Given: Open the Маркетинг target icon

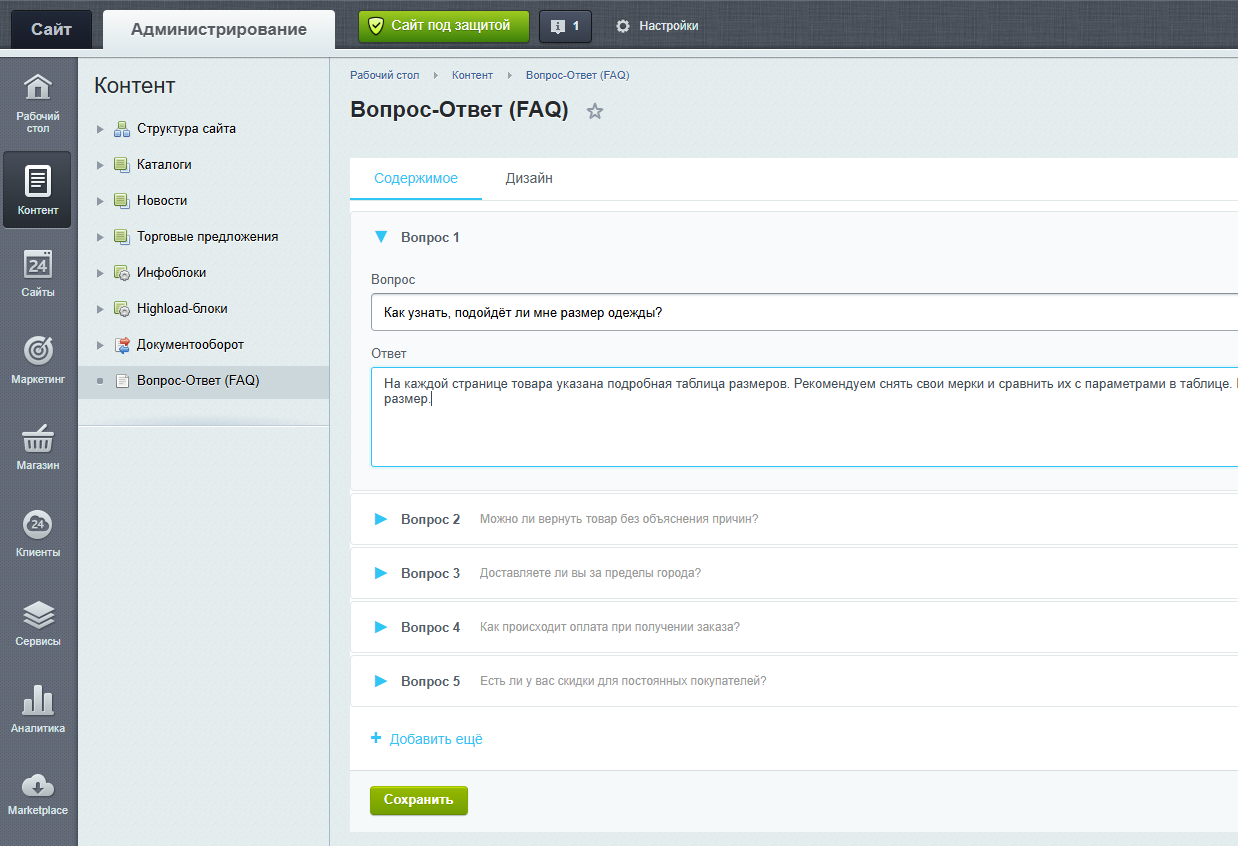Looking at the screenshot, I should coord(37,351).
